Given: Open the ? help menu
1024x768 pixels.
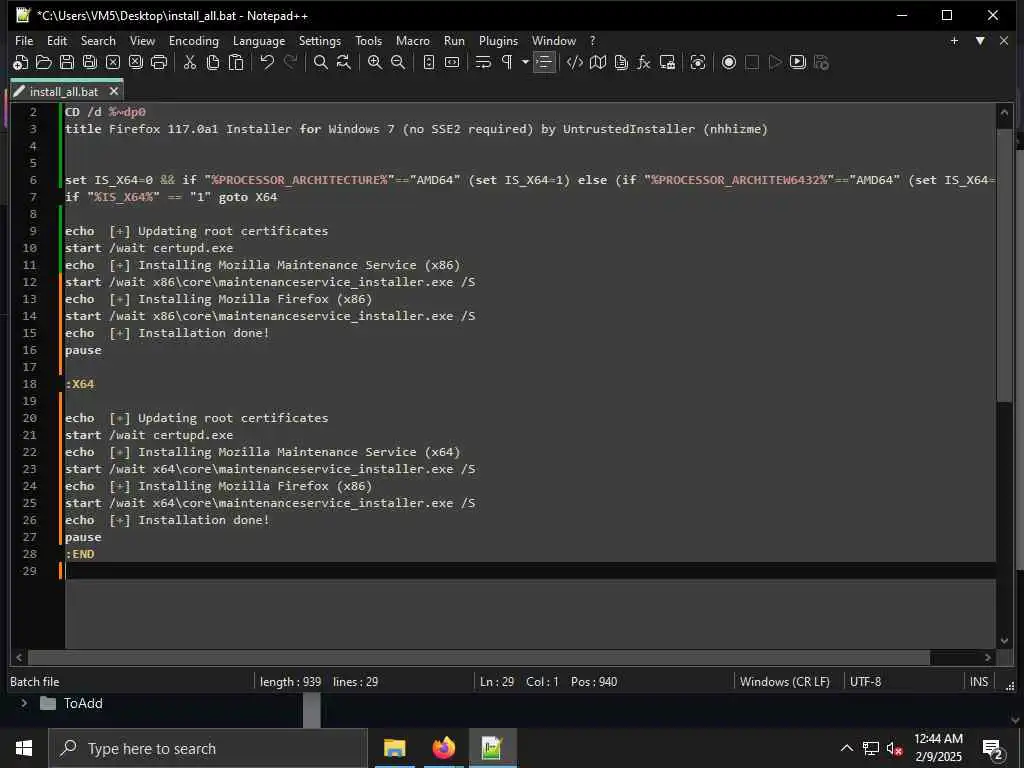Looking at the screenshot, I should [592, 40].
